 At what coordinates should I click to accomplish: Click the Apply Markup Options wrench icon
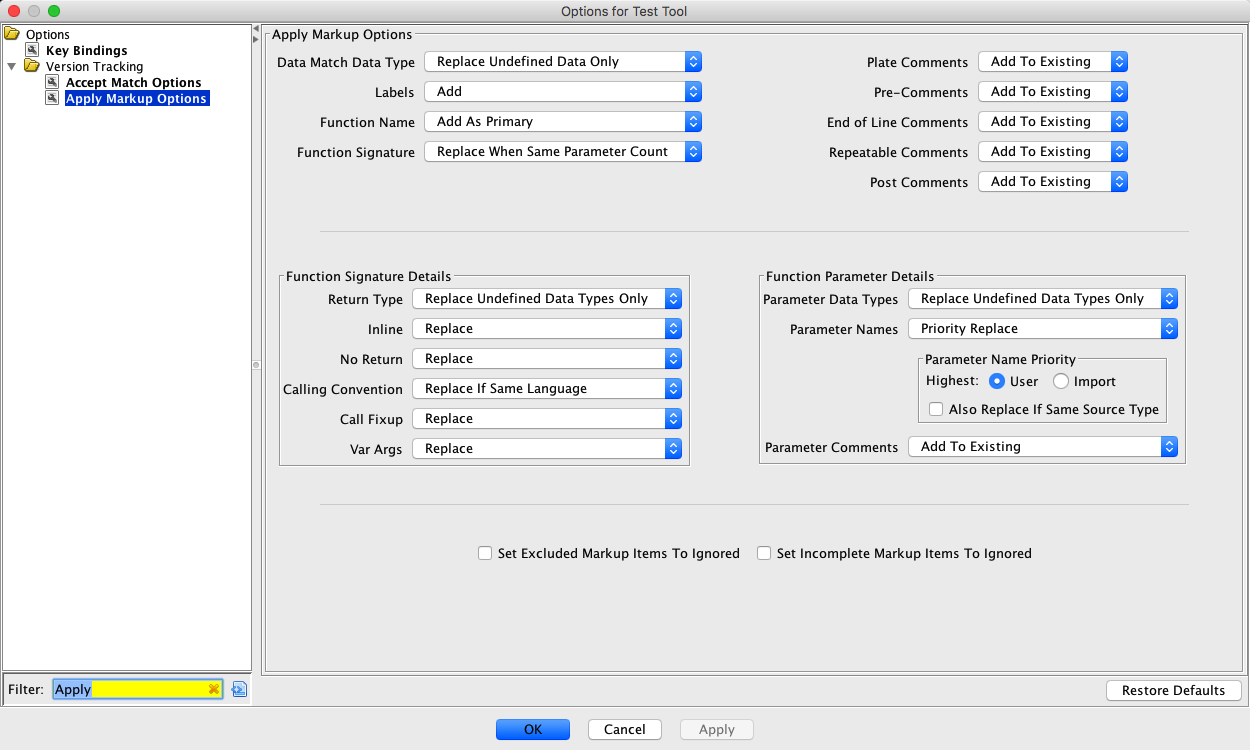(53, 98)
